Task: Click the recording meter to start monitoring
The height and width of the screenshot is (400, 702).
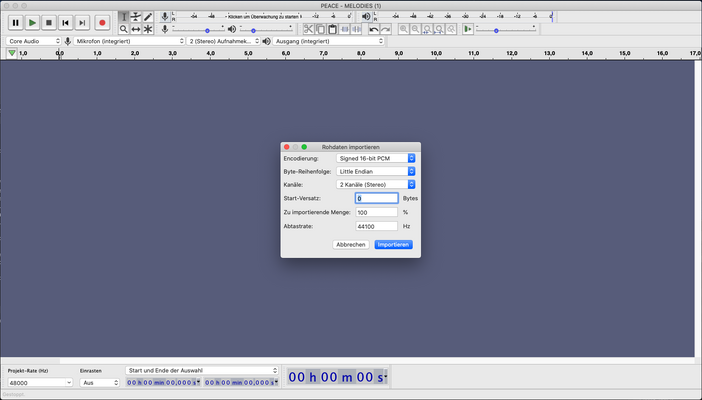Action: click(x=264, y=17)
